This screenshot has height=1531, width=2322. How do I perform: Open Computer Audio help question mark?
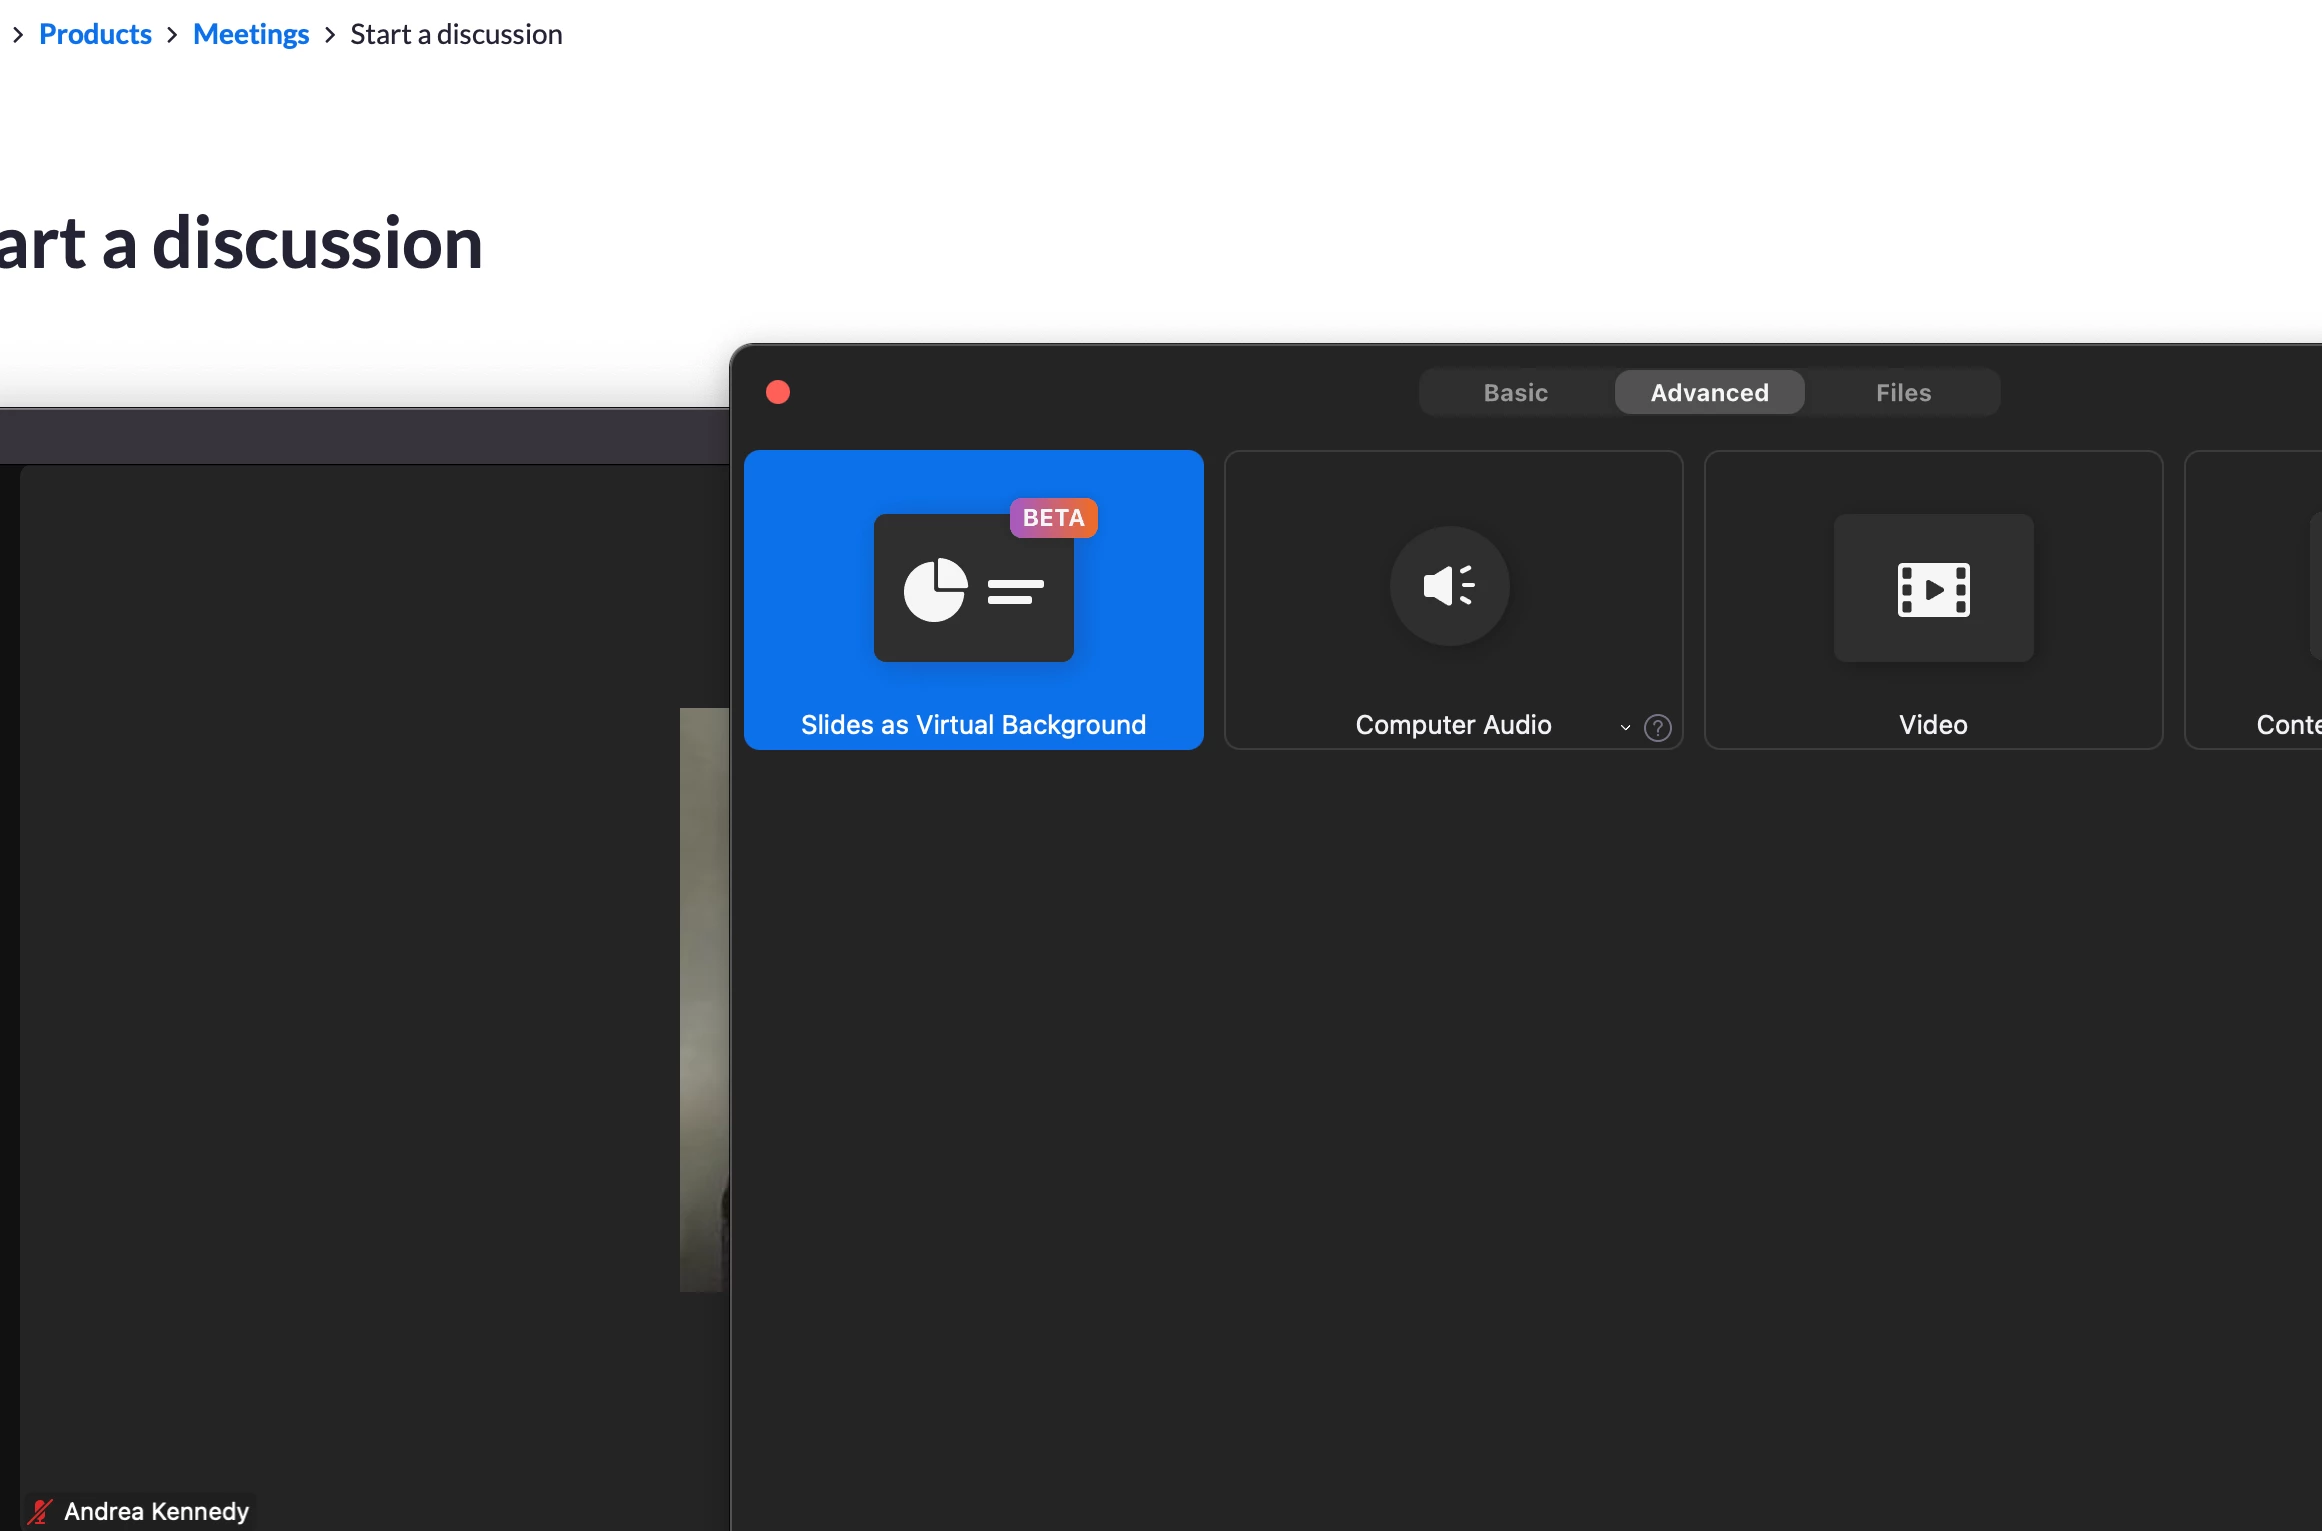pyautogui.click(x=1657, y=728)
